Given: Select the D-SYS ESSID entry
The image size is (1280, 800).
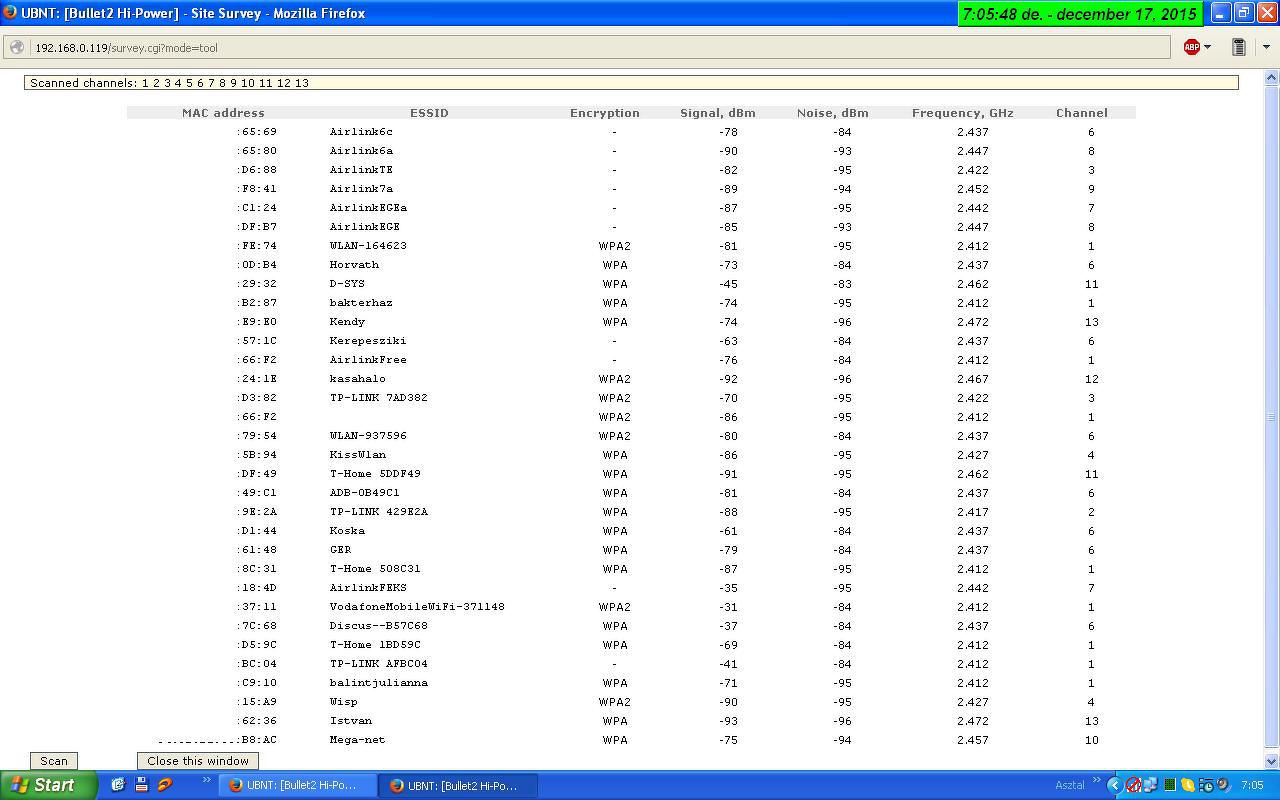Looking at the screenshot, I should coord(347,284).
